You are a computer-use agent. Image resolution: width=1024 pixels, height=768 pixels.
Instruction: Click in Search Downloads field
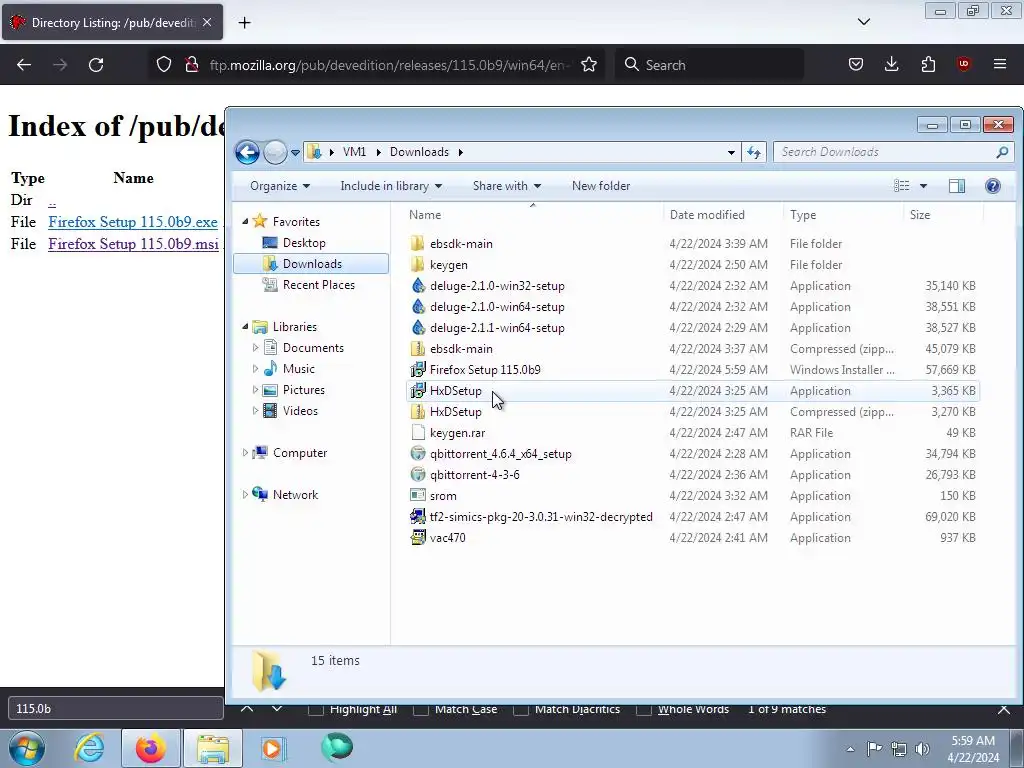893,152
